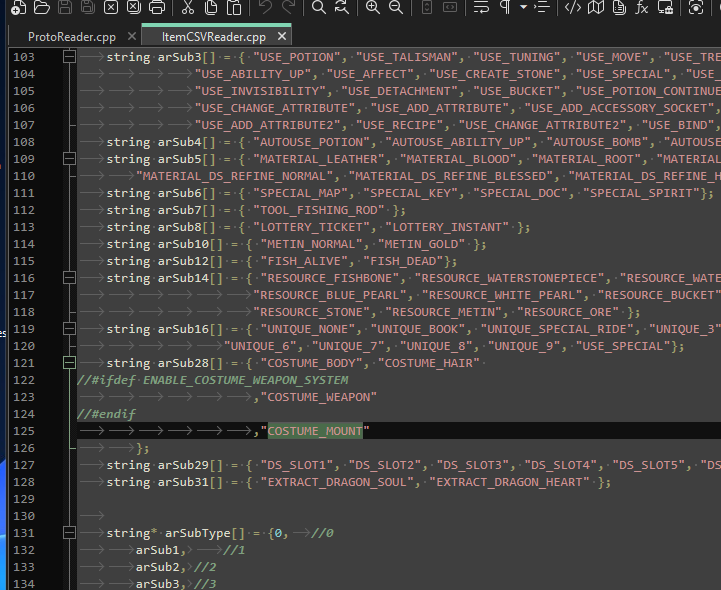Viewport: 721px width, 590px height.
Task: Click "USE_DETACHMENT" on line 105
Action: pos(400,91)
